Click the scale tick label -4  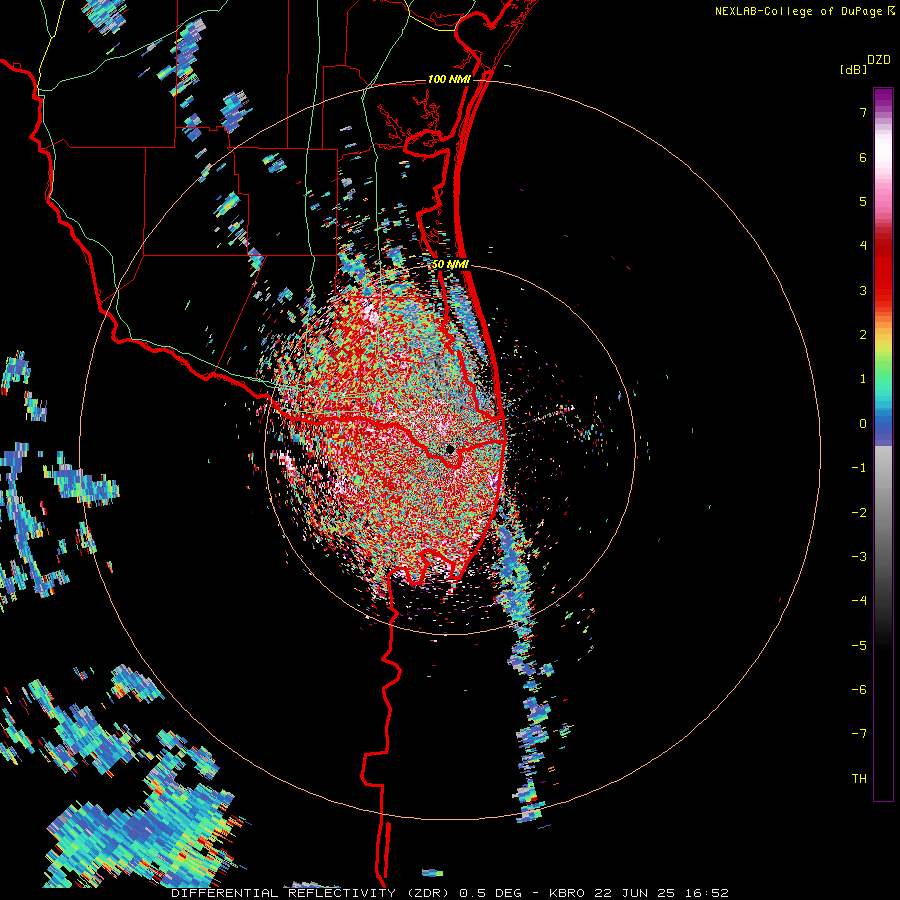click(x=859, y=601)
